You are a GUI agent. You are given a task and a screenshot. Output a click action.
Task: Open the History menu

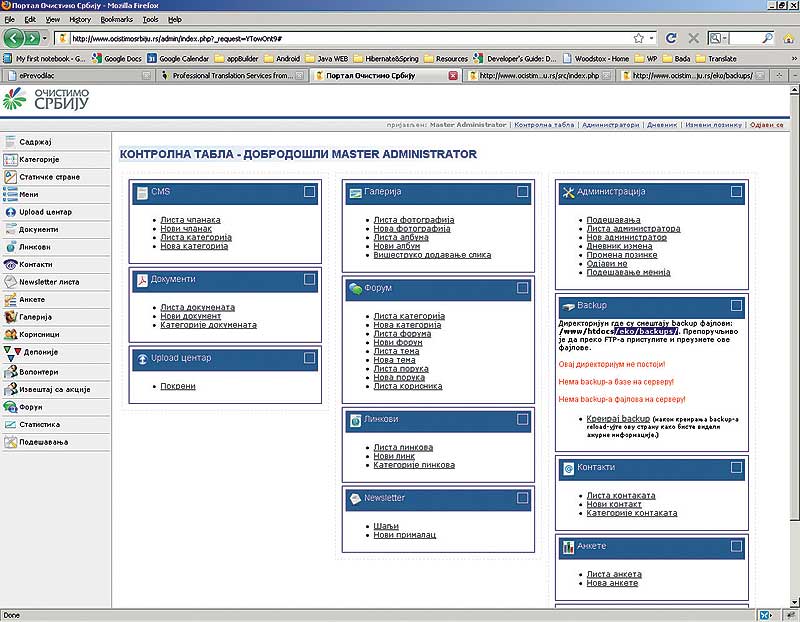(80, 19)
